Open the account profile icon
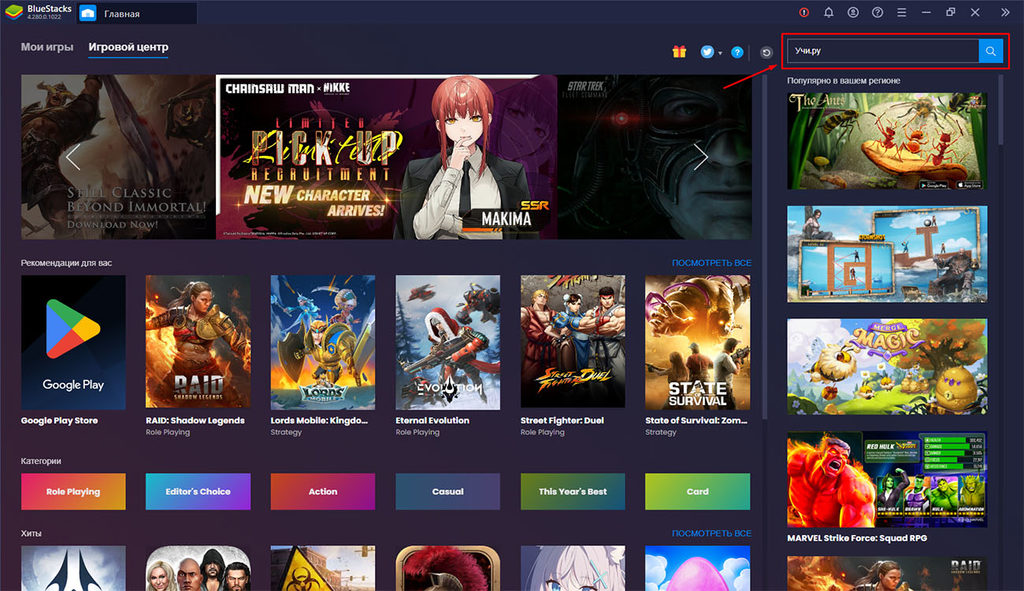Screen dimensions: 1024x591 853,12
